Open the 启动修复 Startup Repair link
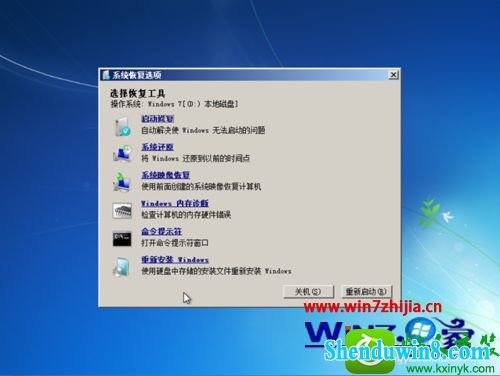This screenshot has height=376, width=500. coord(157,119)
